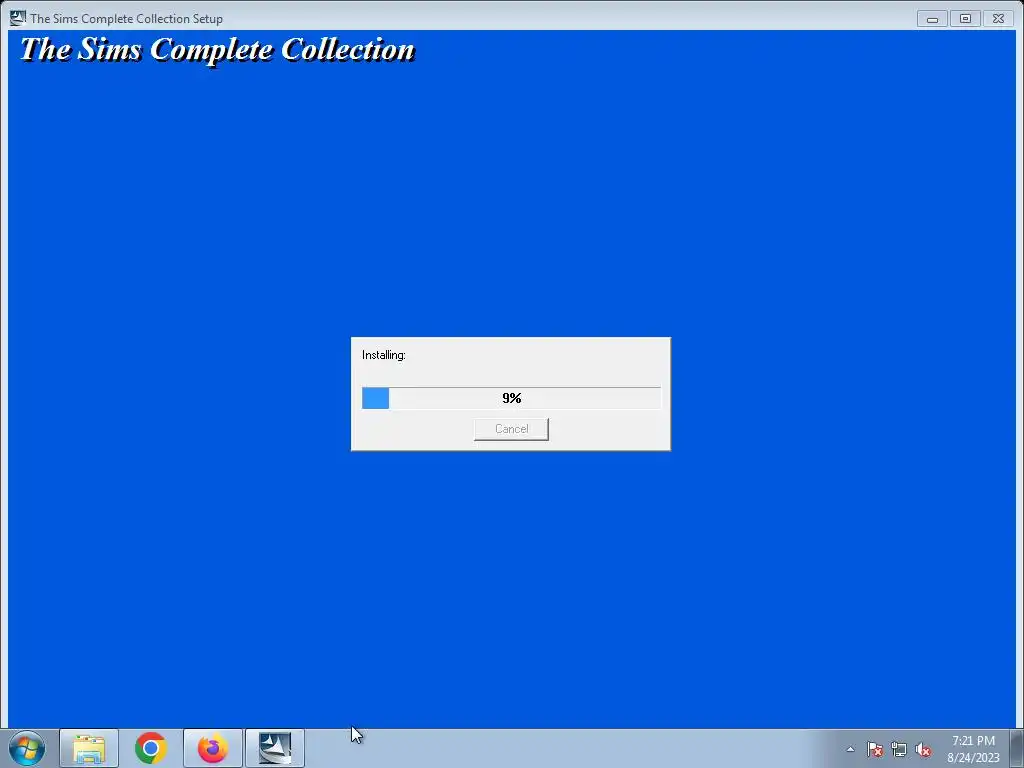Minimize the Sims Setup window
Viewport: 1024px width, 768px height.
coord(932,19)
